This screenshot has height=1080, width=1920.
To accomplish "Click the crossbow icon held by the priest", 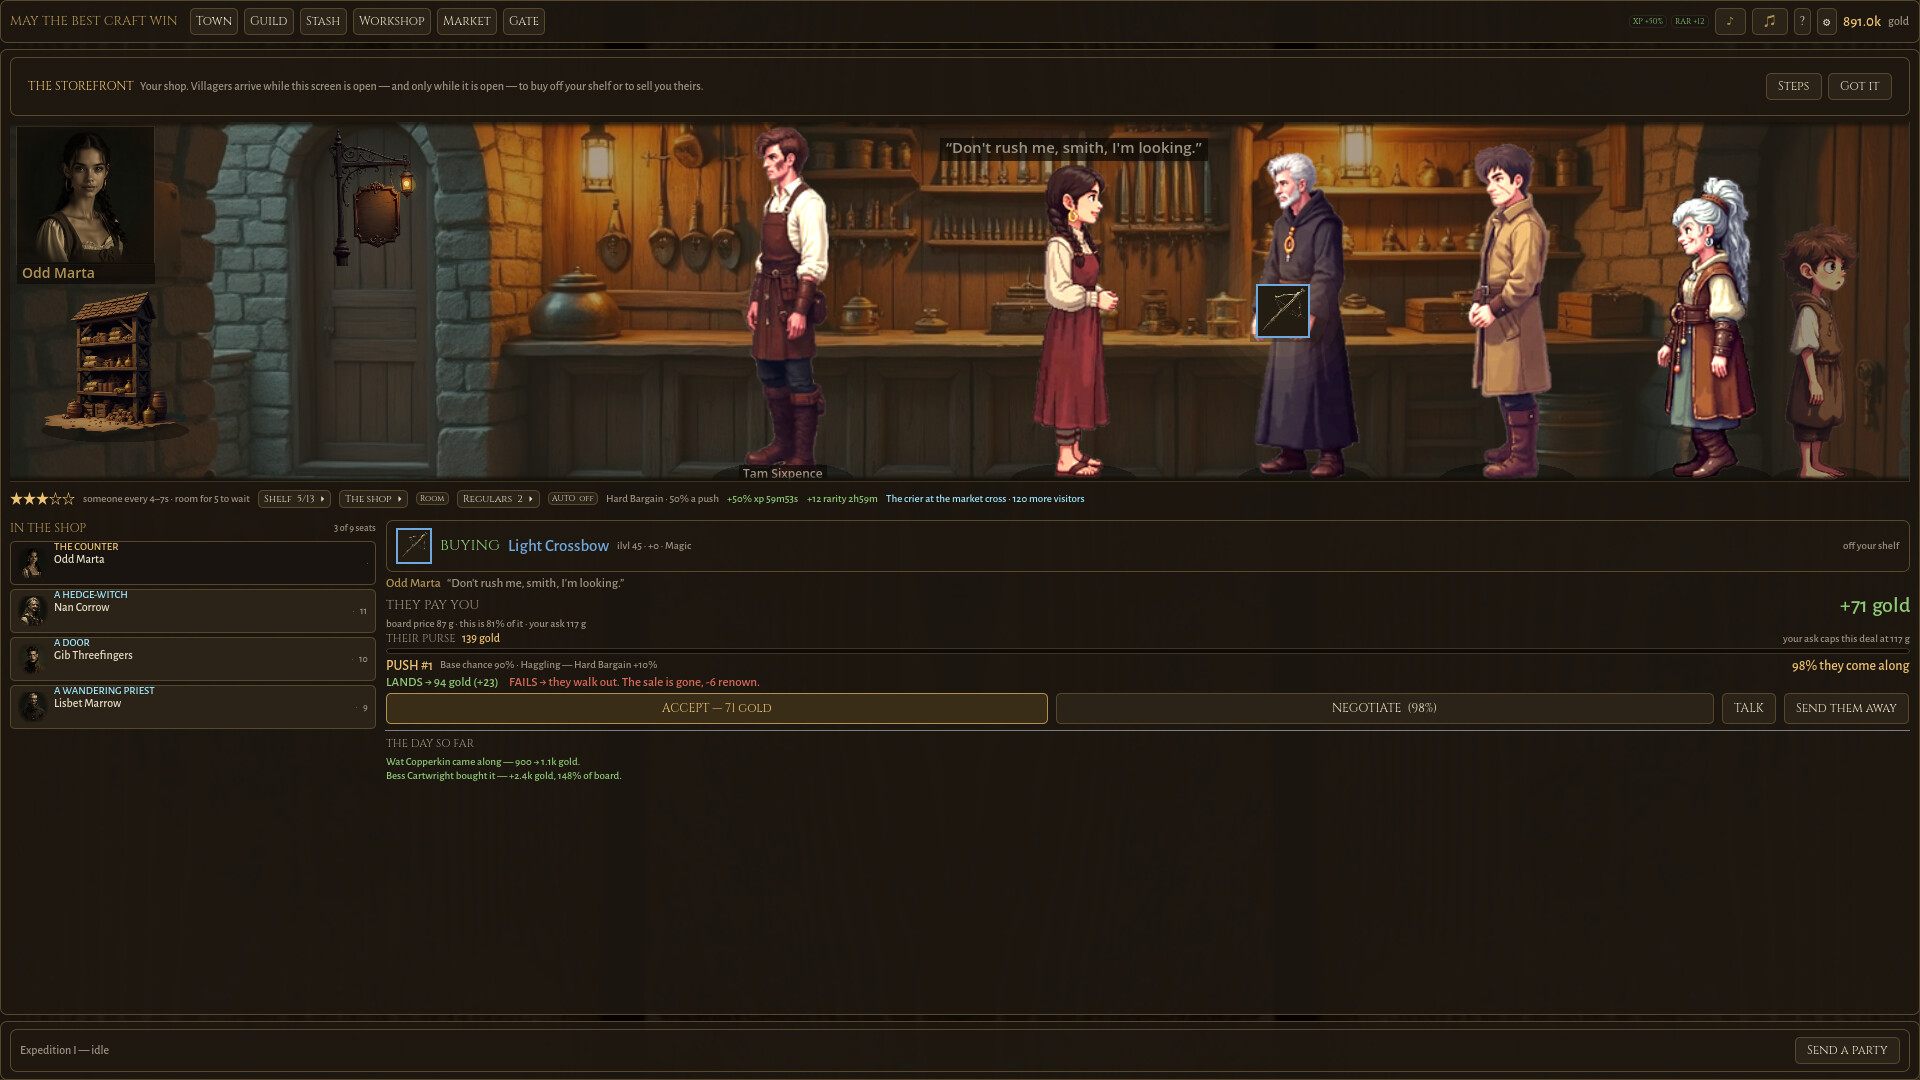I will [x=1283, y=311].
